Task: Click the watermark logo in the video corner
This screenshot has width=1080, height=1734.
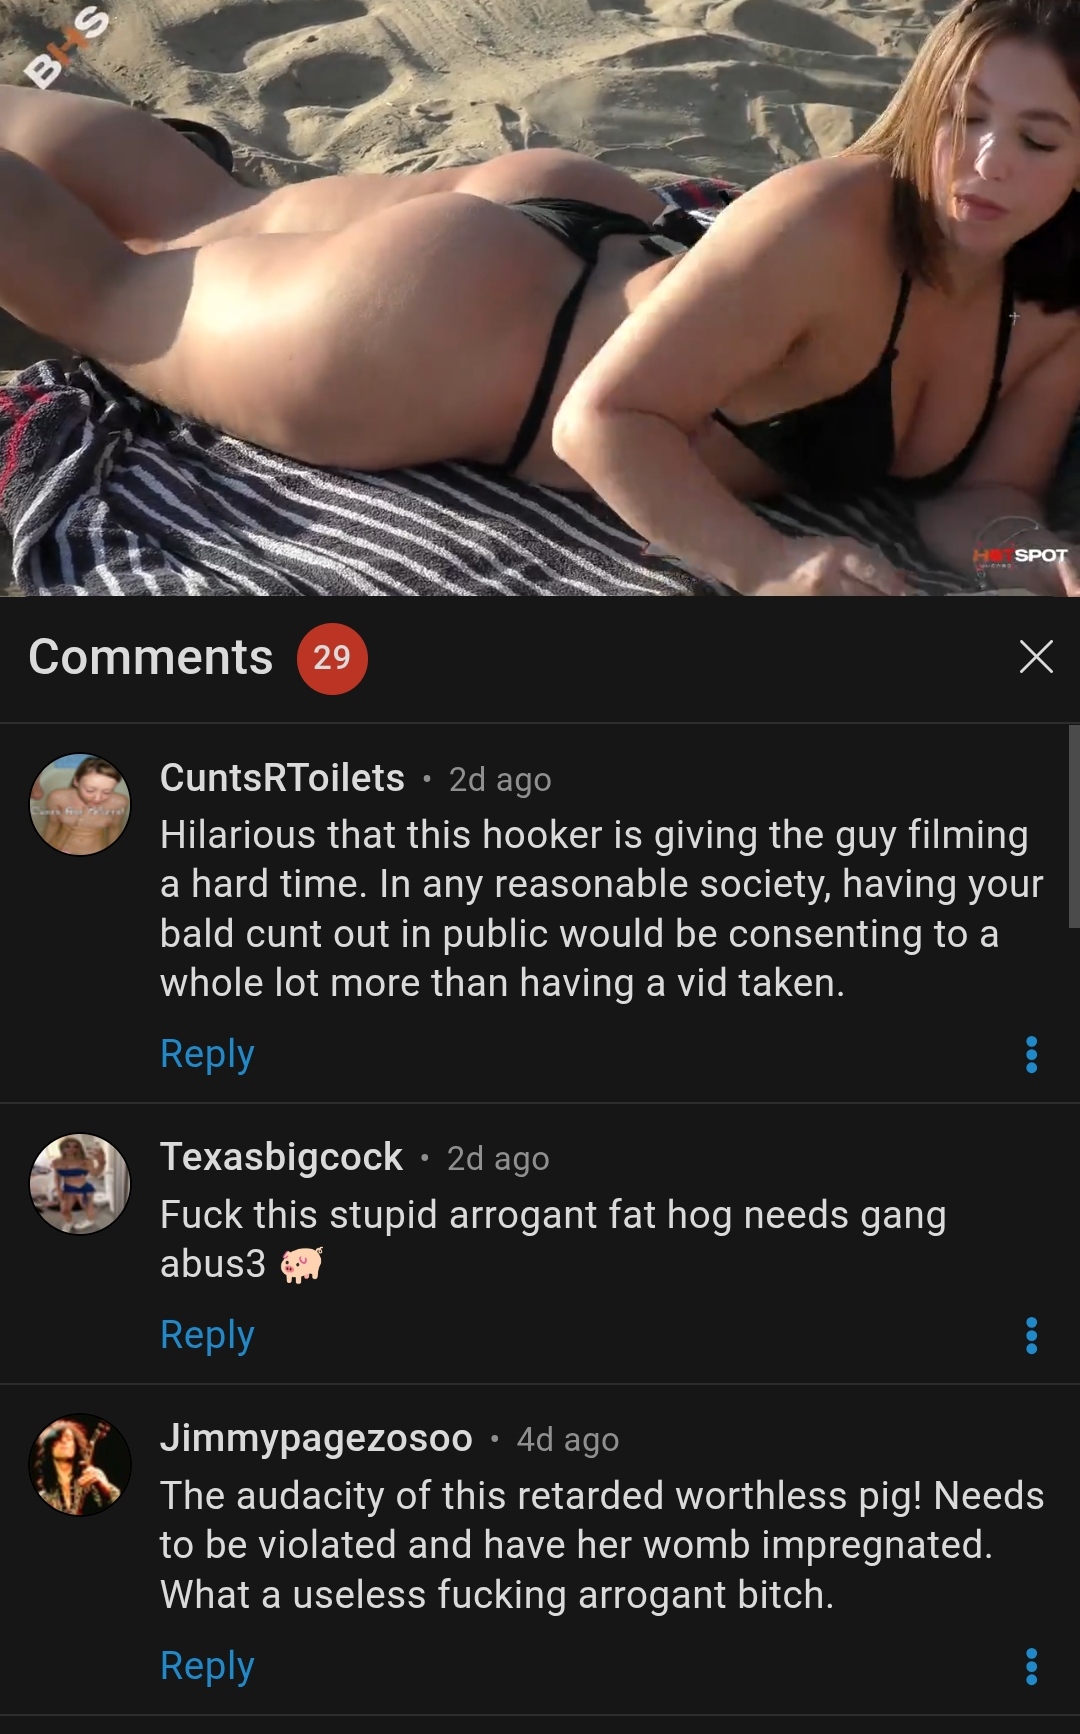Action: pyautogui.click(x=66, y=47)
